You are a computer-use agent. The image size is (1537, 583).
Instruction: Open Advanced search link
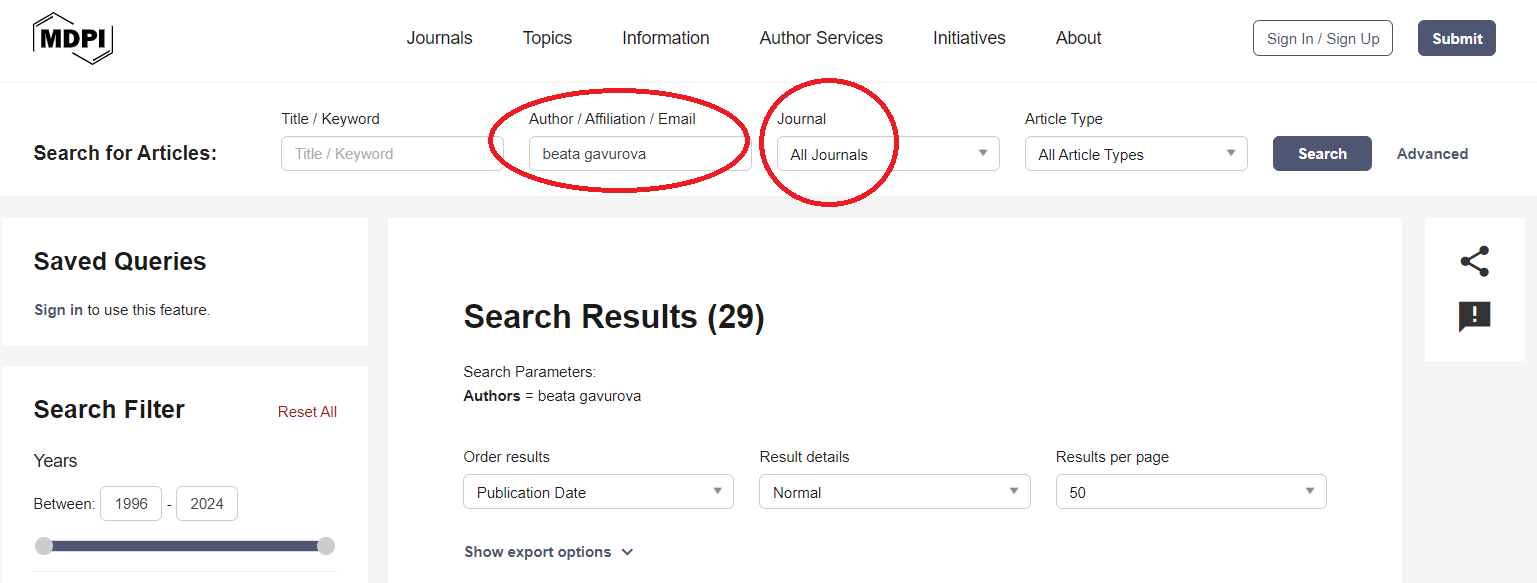tap(1432, 154)
